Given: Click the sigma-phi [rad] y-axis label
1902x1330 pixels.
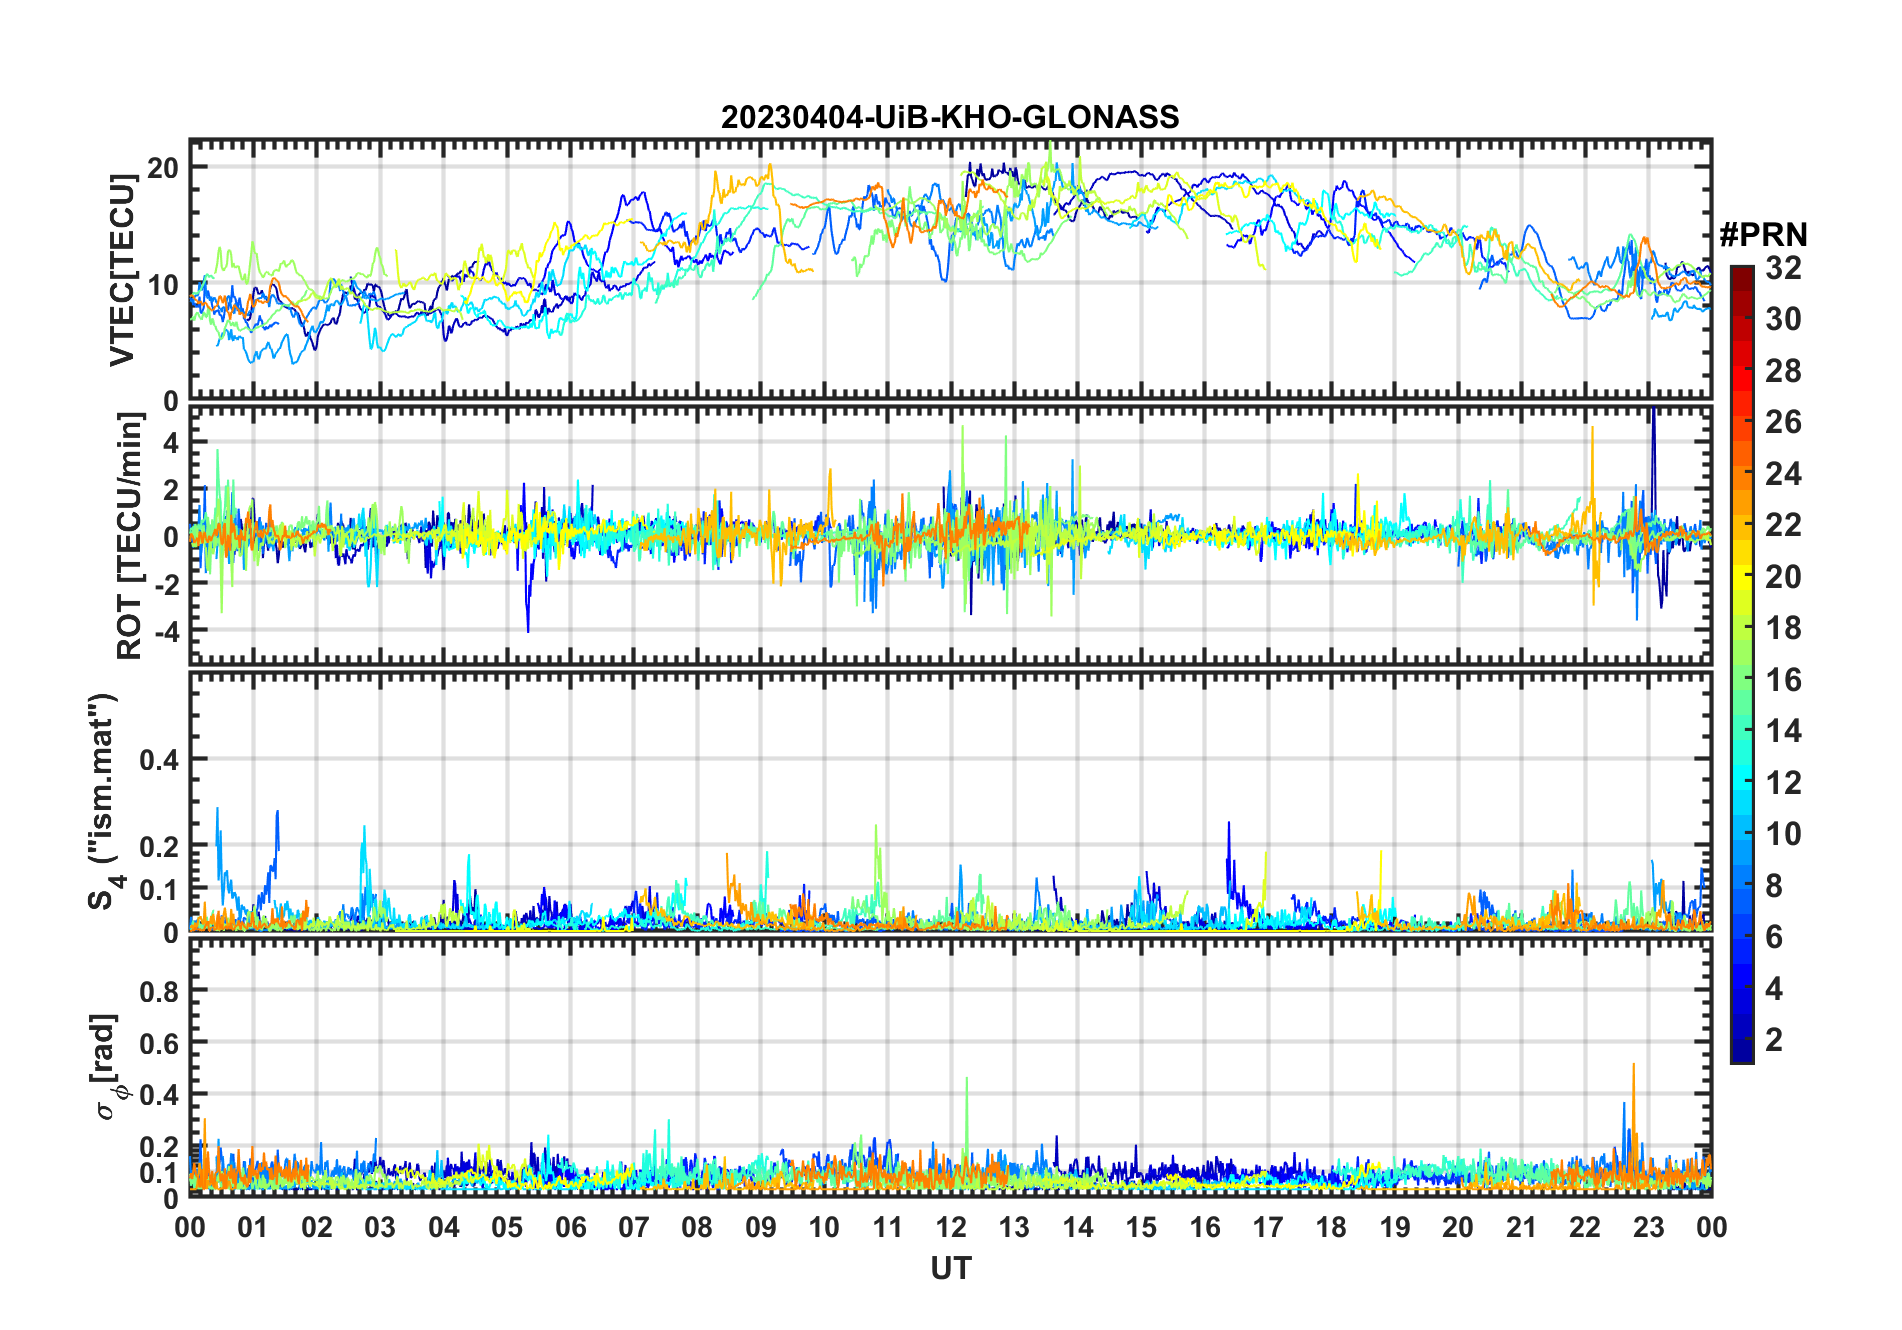Looking at the screenshot, I should (107, 1067).
